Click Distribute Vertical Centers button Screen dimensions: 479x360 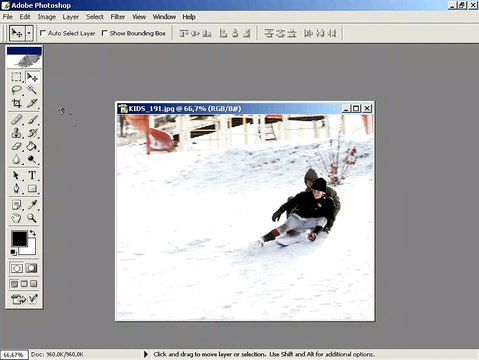[x=280, y=33]
